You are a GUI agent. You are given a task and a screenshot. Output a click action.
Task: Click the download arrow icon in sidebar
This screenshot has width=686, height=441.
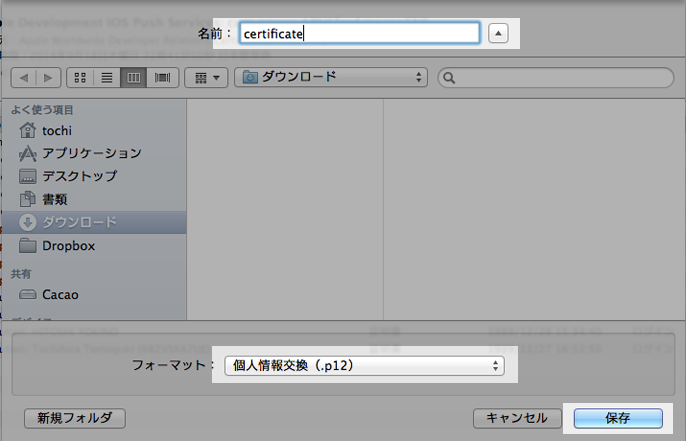28,222
